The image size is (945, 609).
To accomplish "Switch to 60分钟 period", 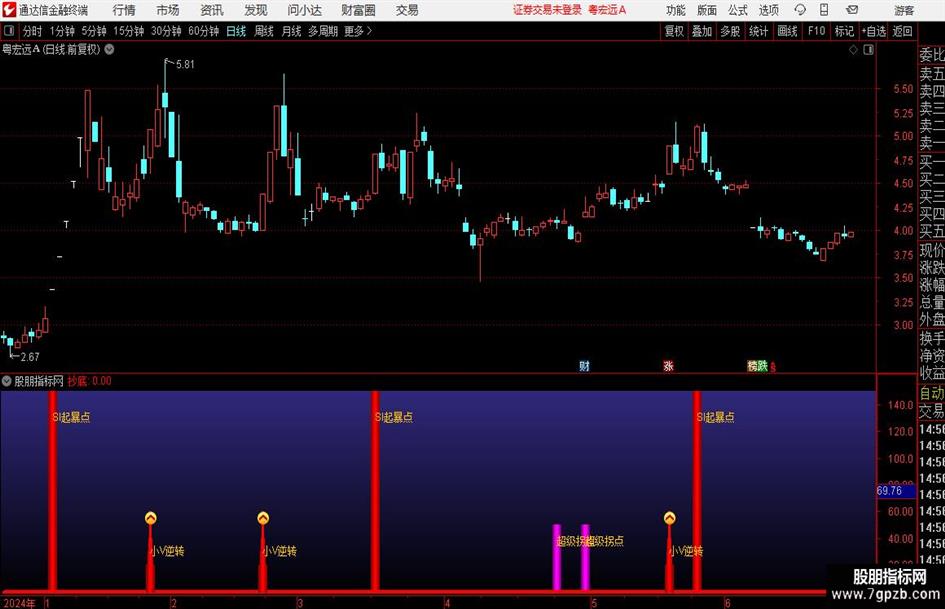I will pos(203,31).
